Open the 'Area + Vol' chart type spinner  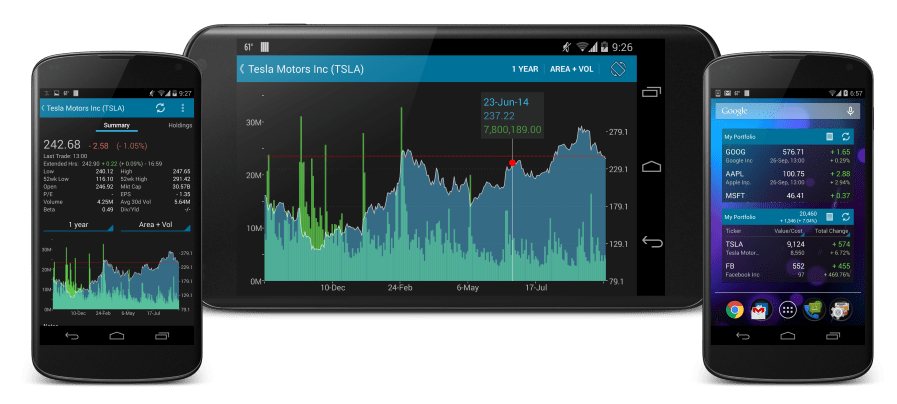point(156,225)
